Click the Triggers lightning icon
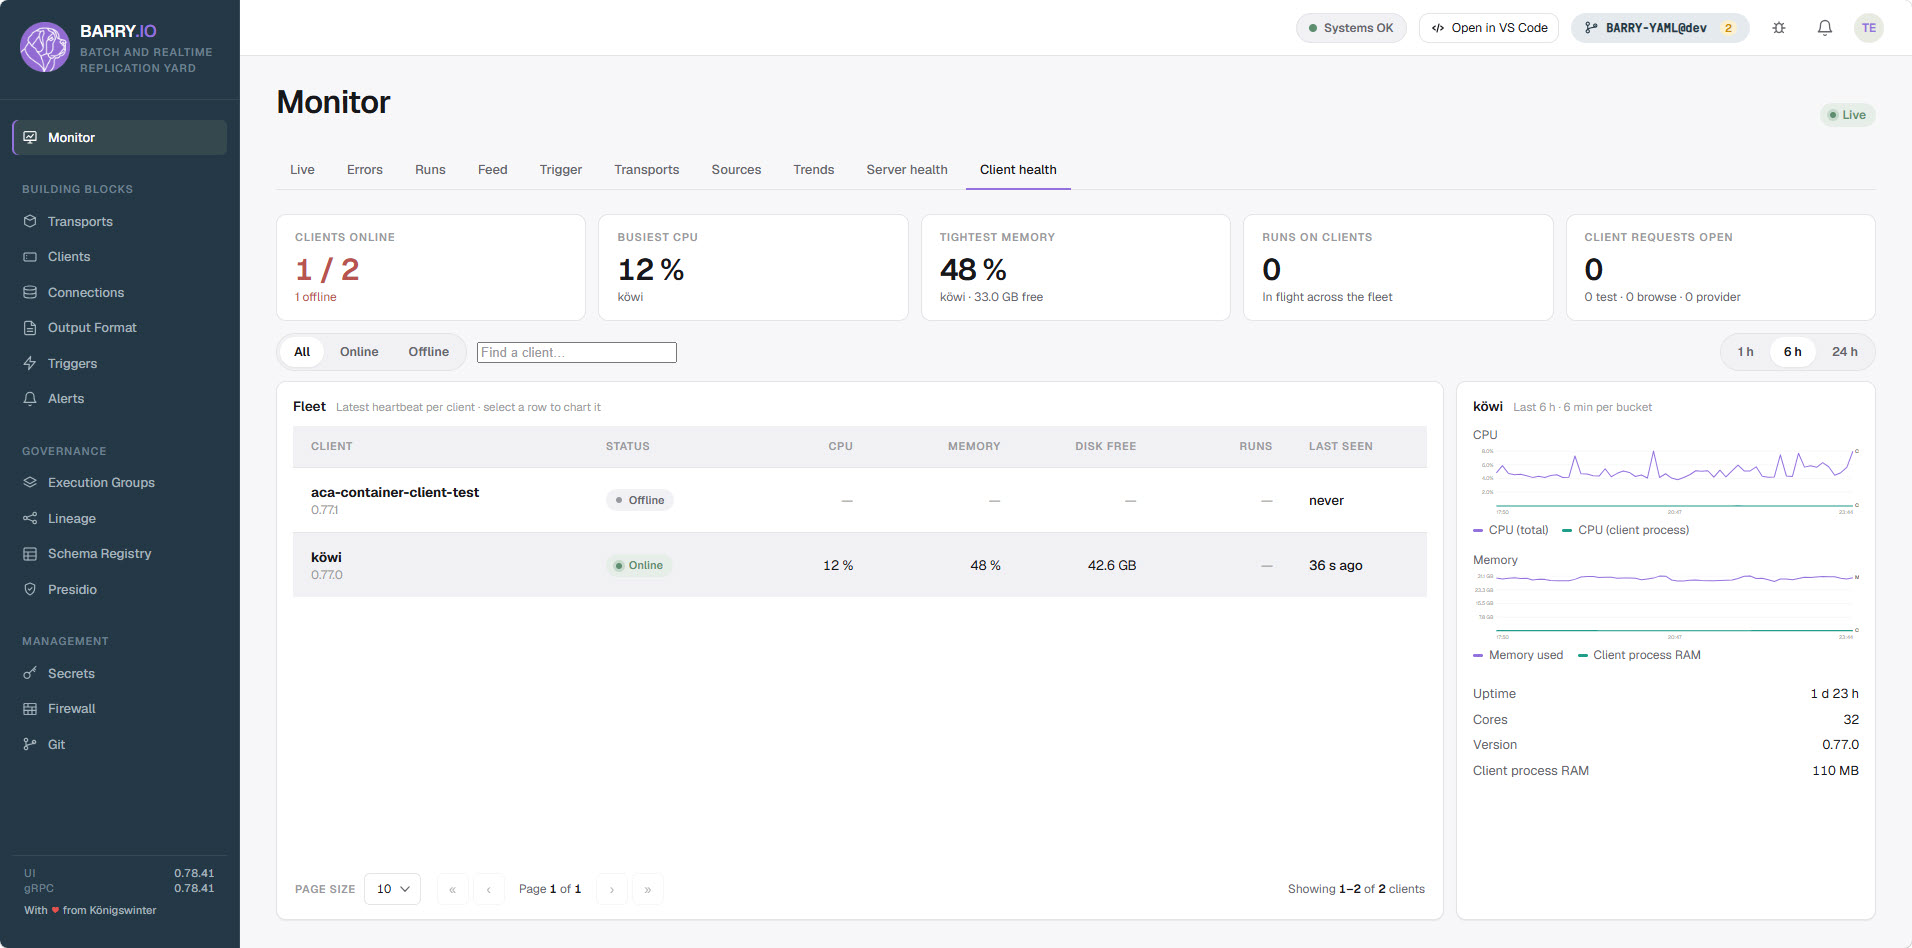The width and height of the screenshot is (1912, 948). pyautogui.click(x=30, y=363)
